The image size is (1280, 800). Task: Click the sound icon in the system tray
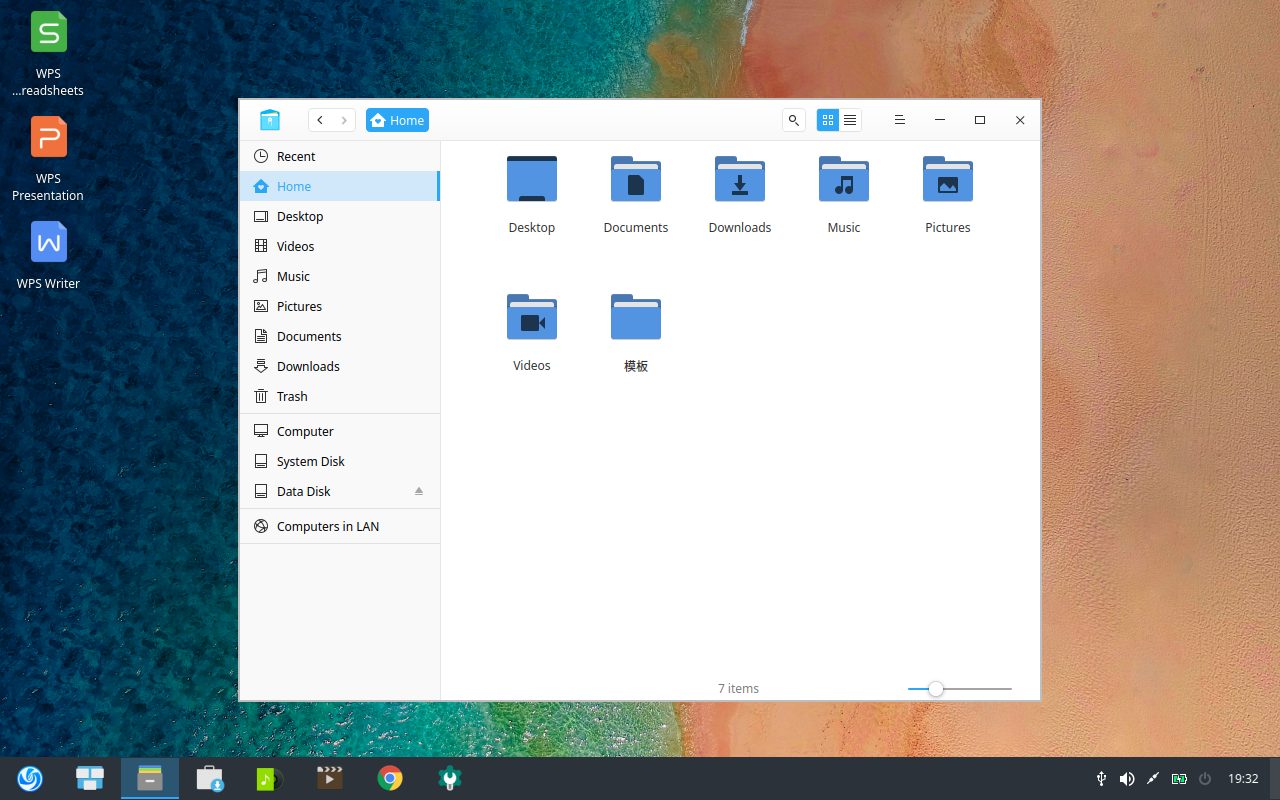click(1127, 778)
